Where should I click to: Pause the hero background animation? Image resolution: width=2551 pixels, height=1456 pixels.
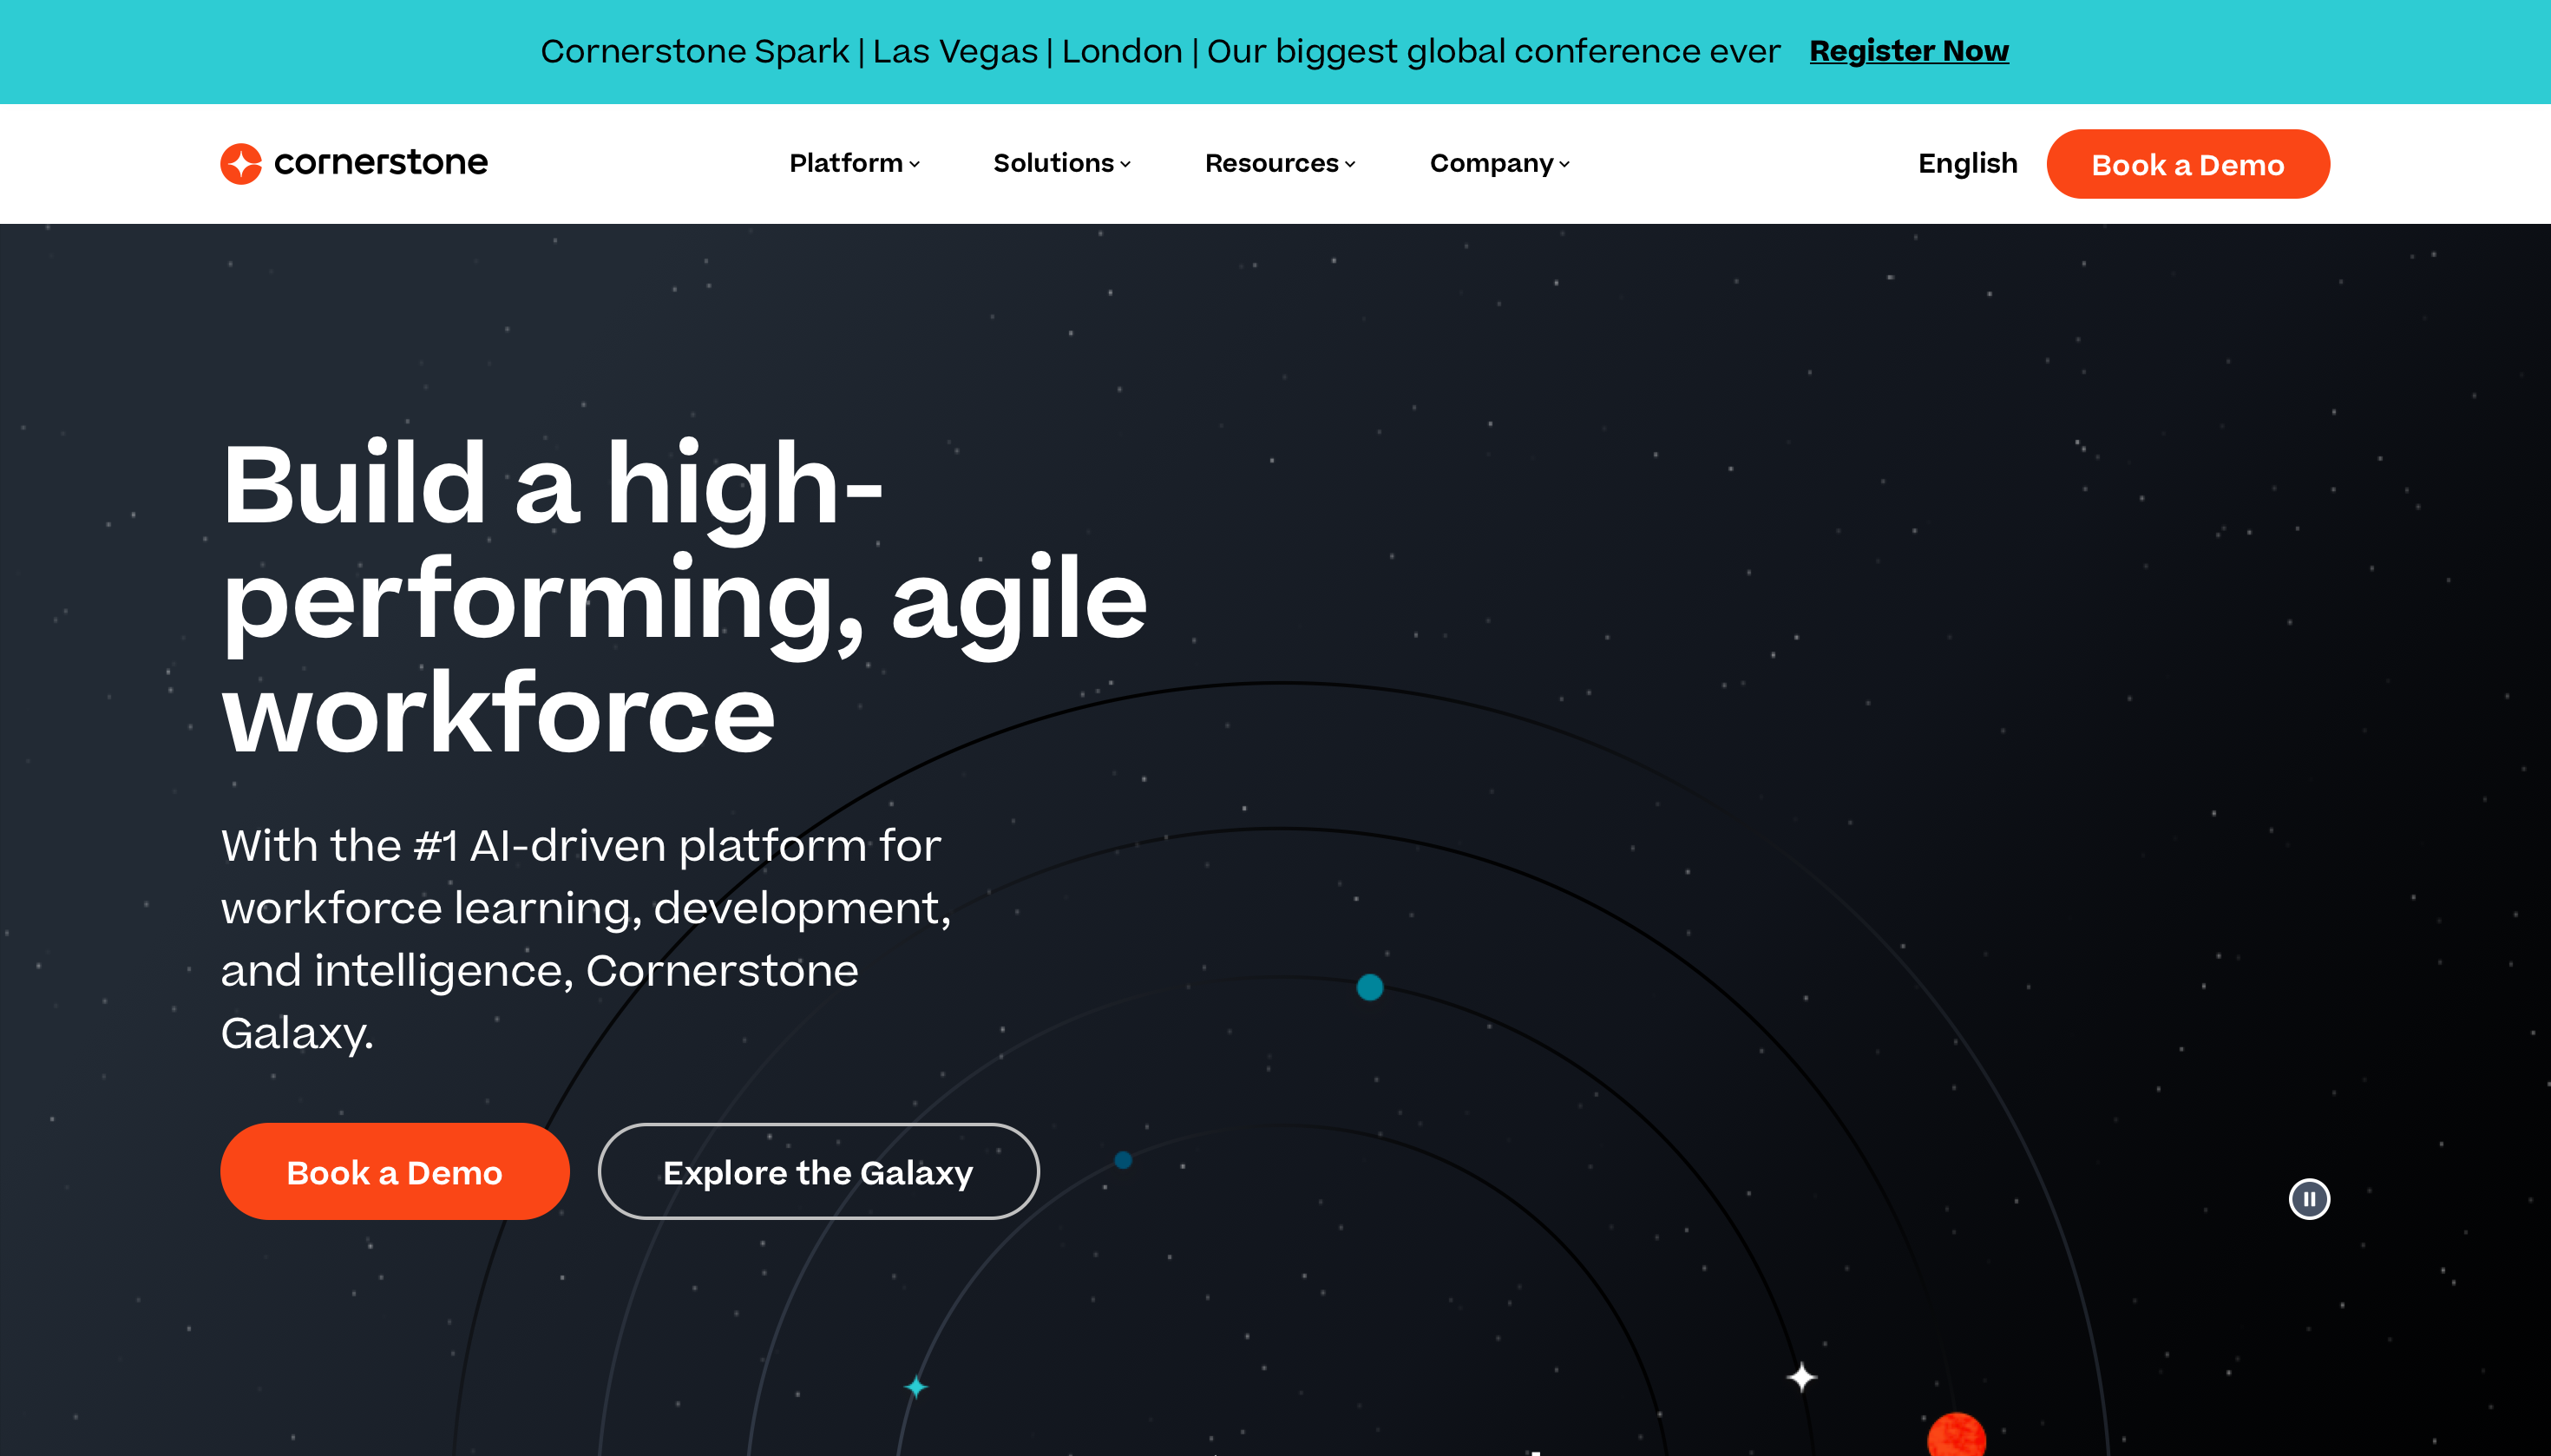pyautogui.click(x=2308, y=1198)
